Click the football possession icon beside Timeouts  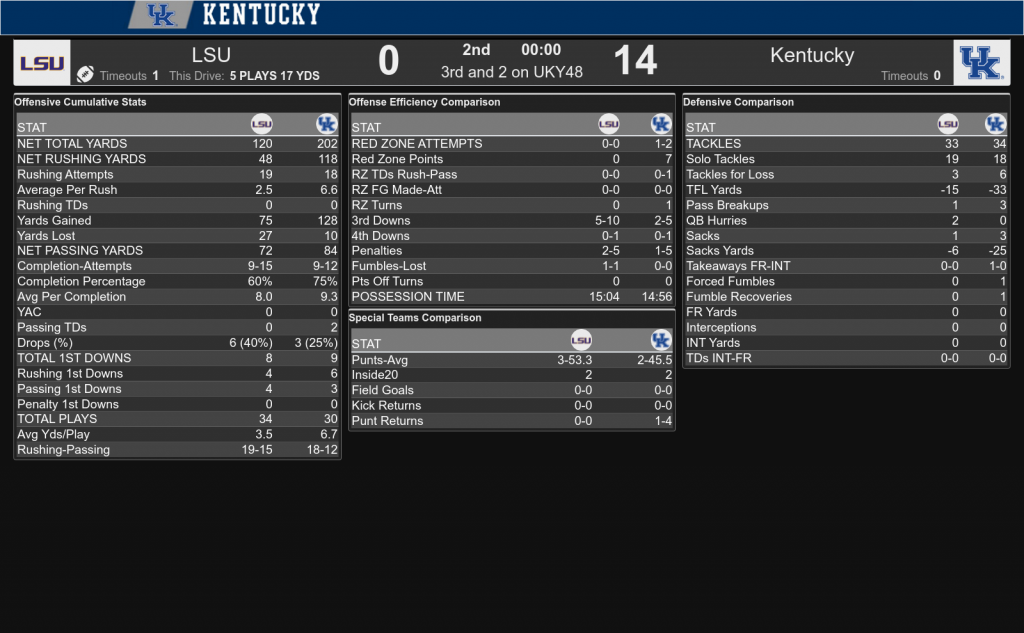(x=85, y=74)
